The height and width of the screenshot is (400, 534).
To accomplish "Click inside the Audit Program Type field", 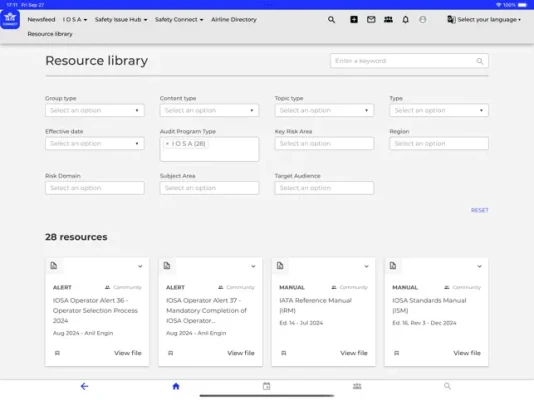I will pyautogui.click(x=209, y=149).
